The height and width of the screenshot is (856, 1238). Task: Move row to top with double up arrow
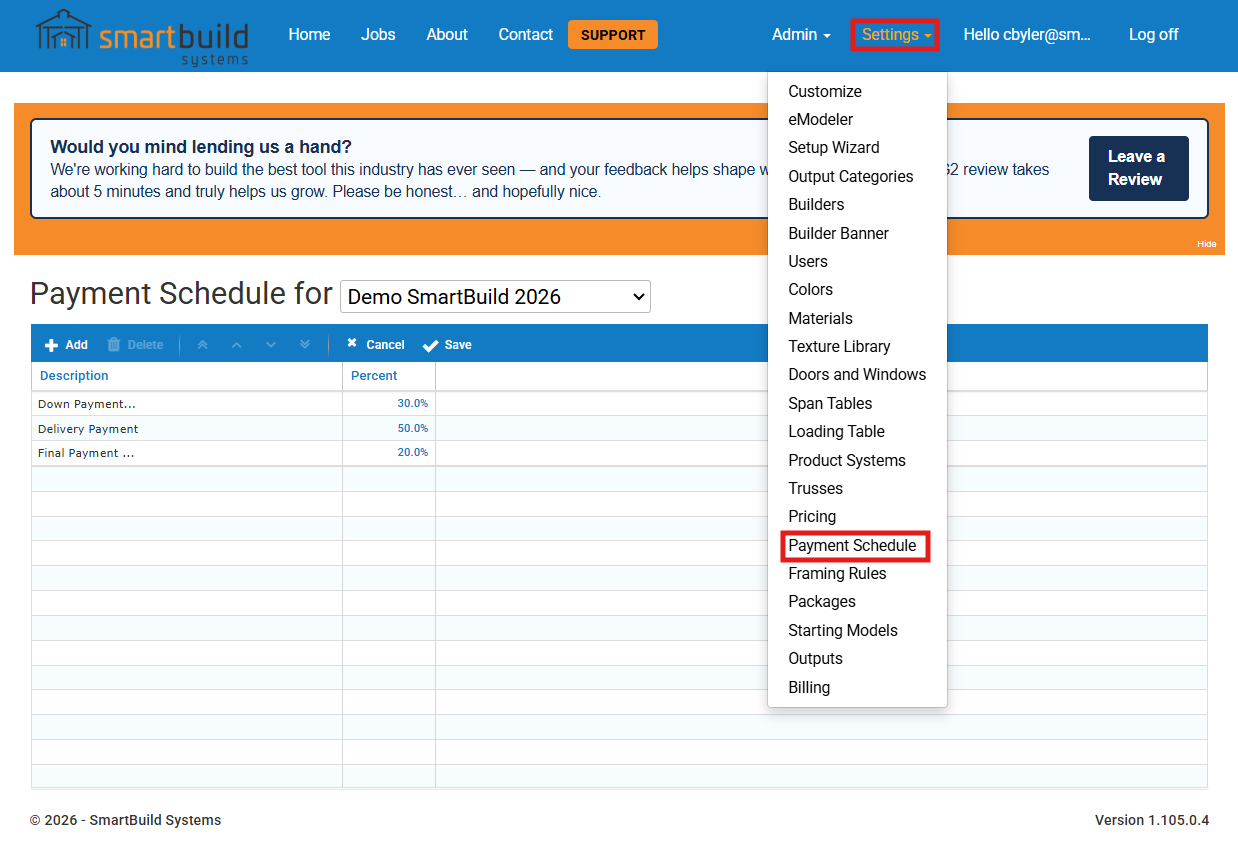pyautogui.click(x=202, y=345)
